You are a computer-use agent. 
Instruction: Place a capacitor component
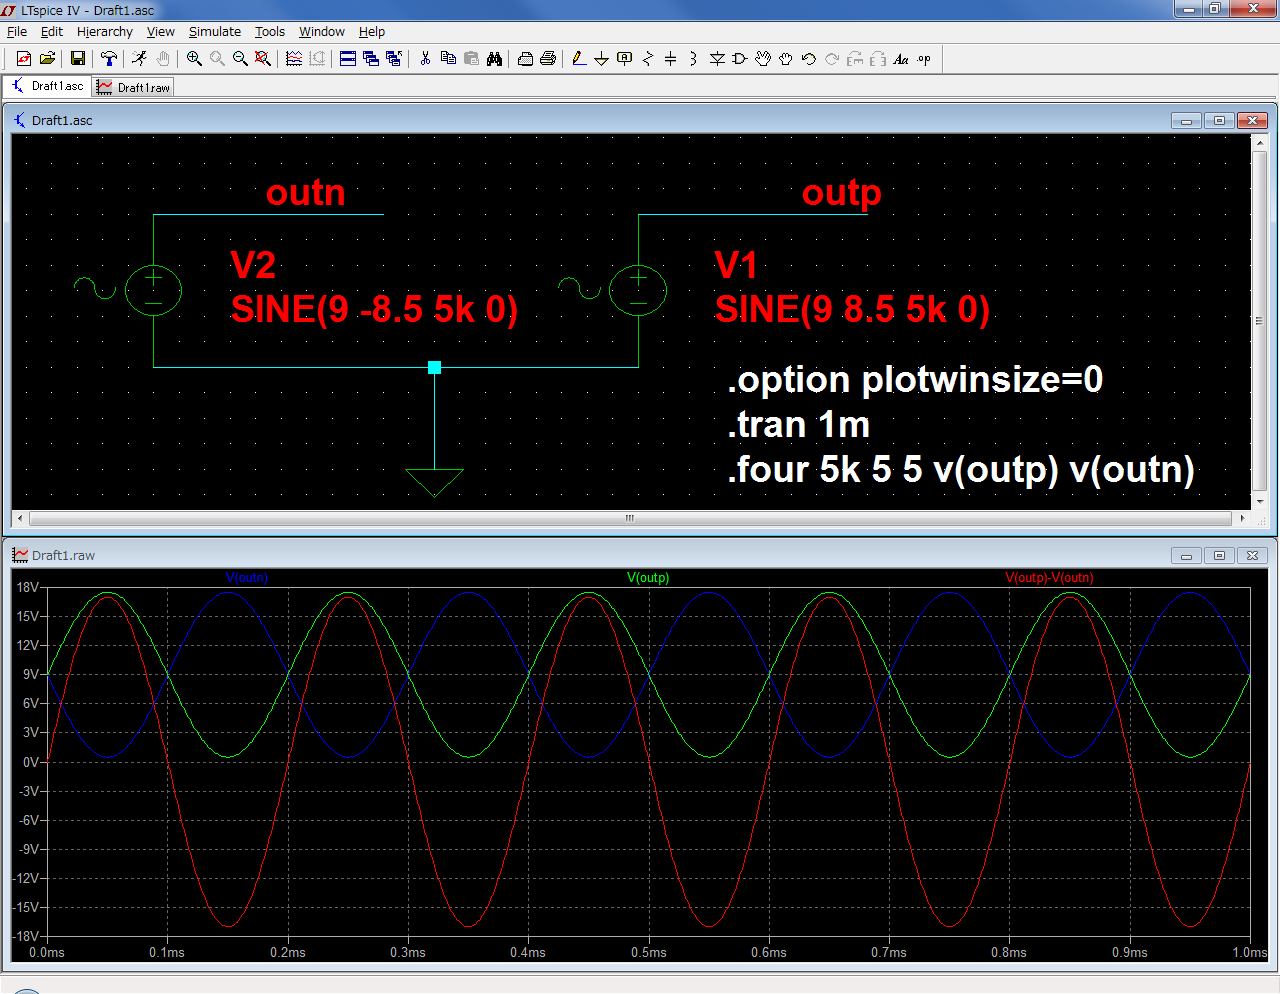[670, 59]
